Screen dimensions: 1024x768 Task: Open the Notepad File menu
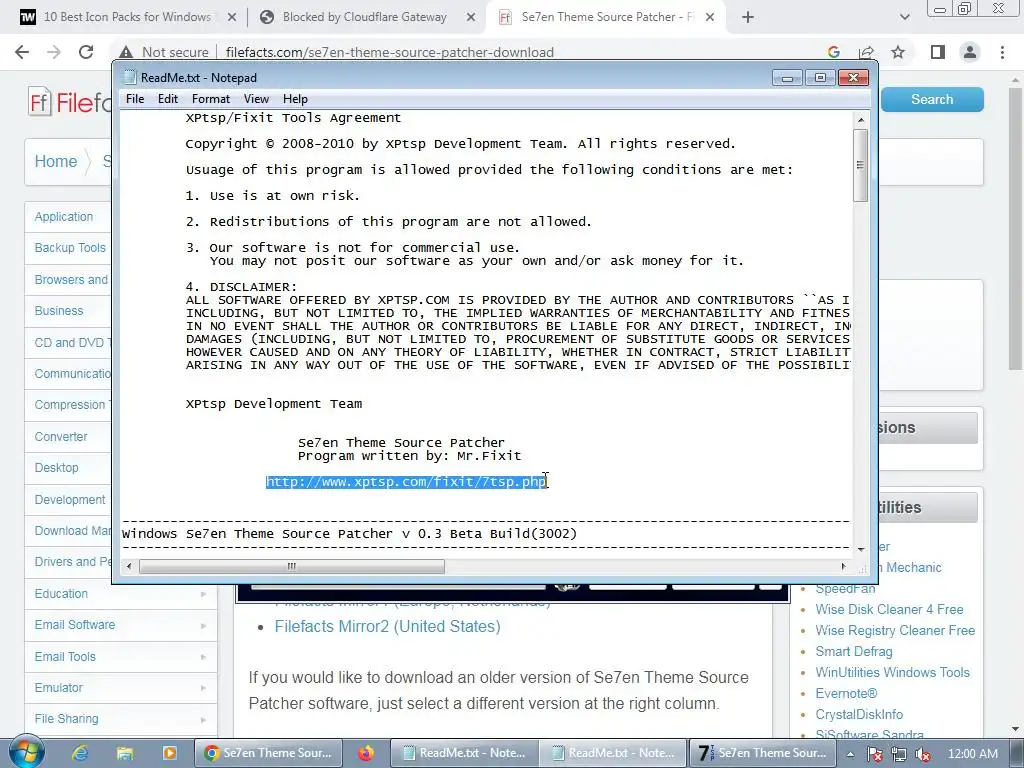tap(135, 99)
